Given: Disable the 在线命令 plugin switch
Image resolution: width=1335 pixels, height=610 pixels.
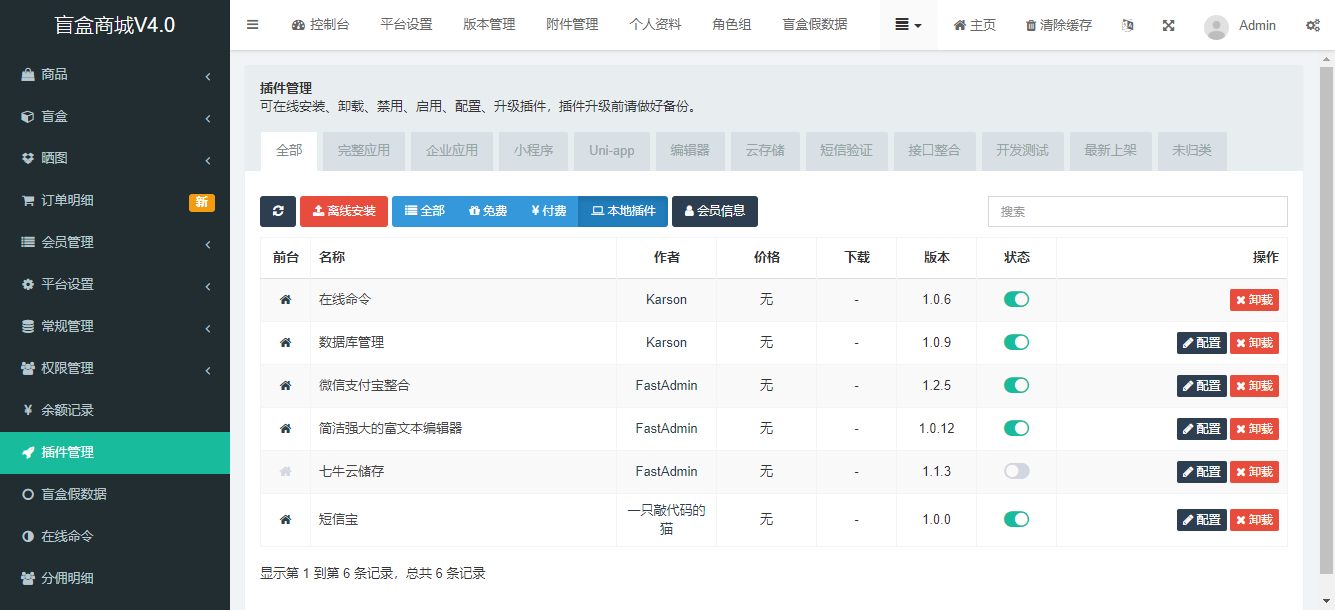Looking at the screenshot, I should coord(1016,299).
